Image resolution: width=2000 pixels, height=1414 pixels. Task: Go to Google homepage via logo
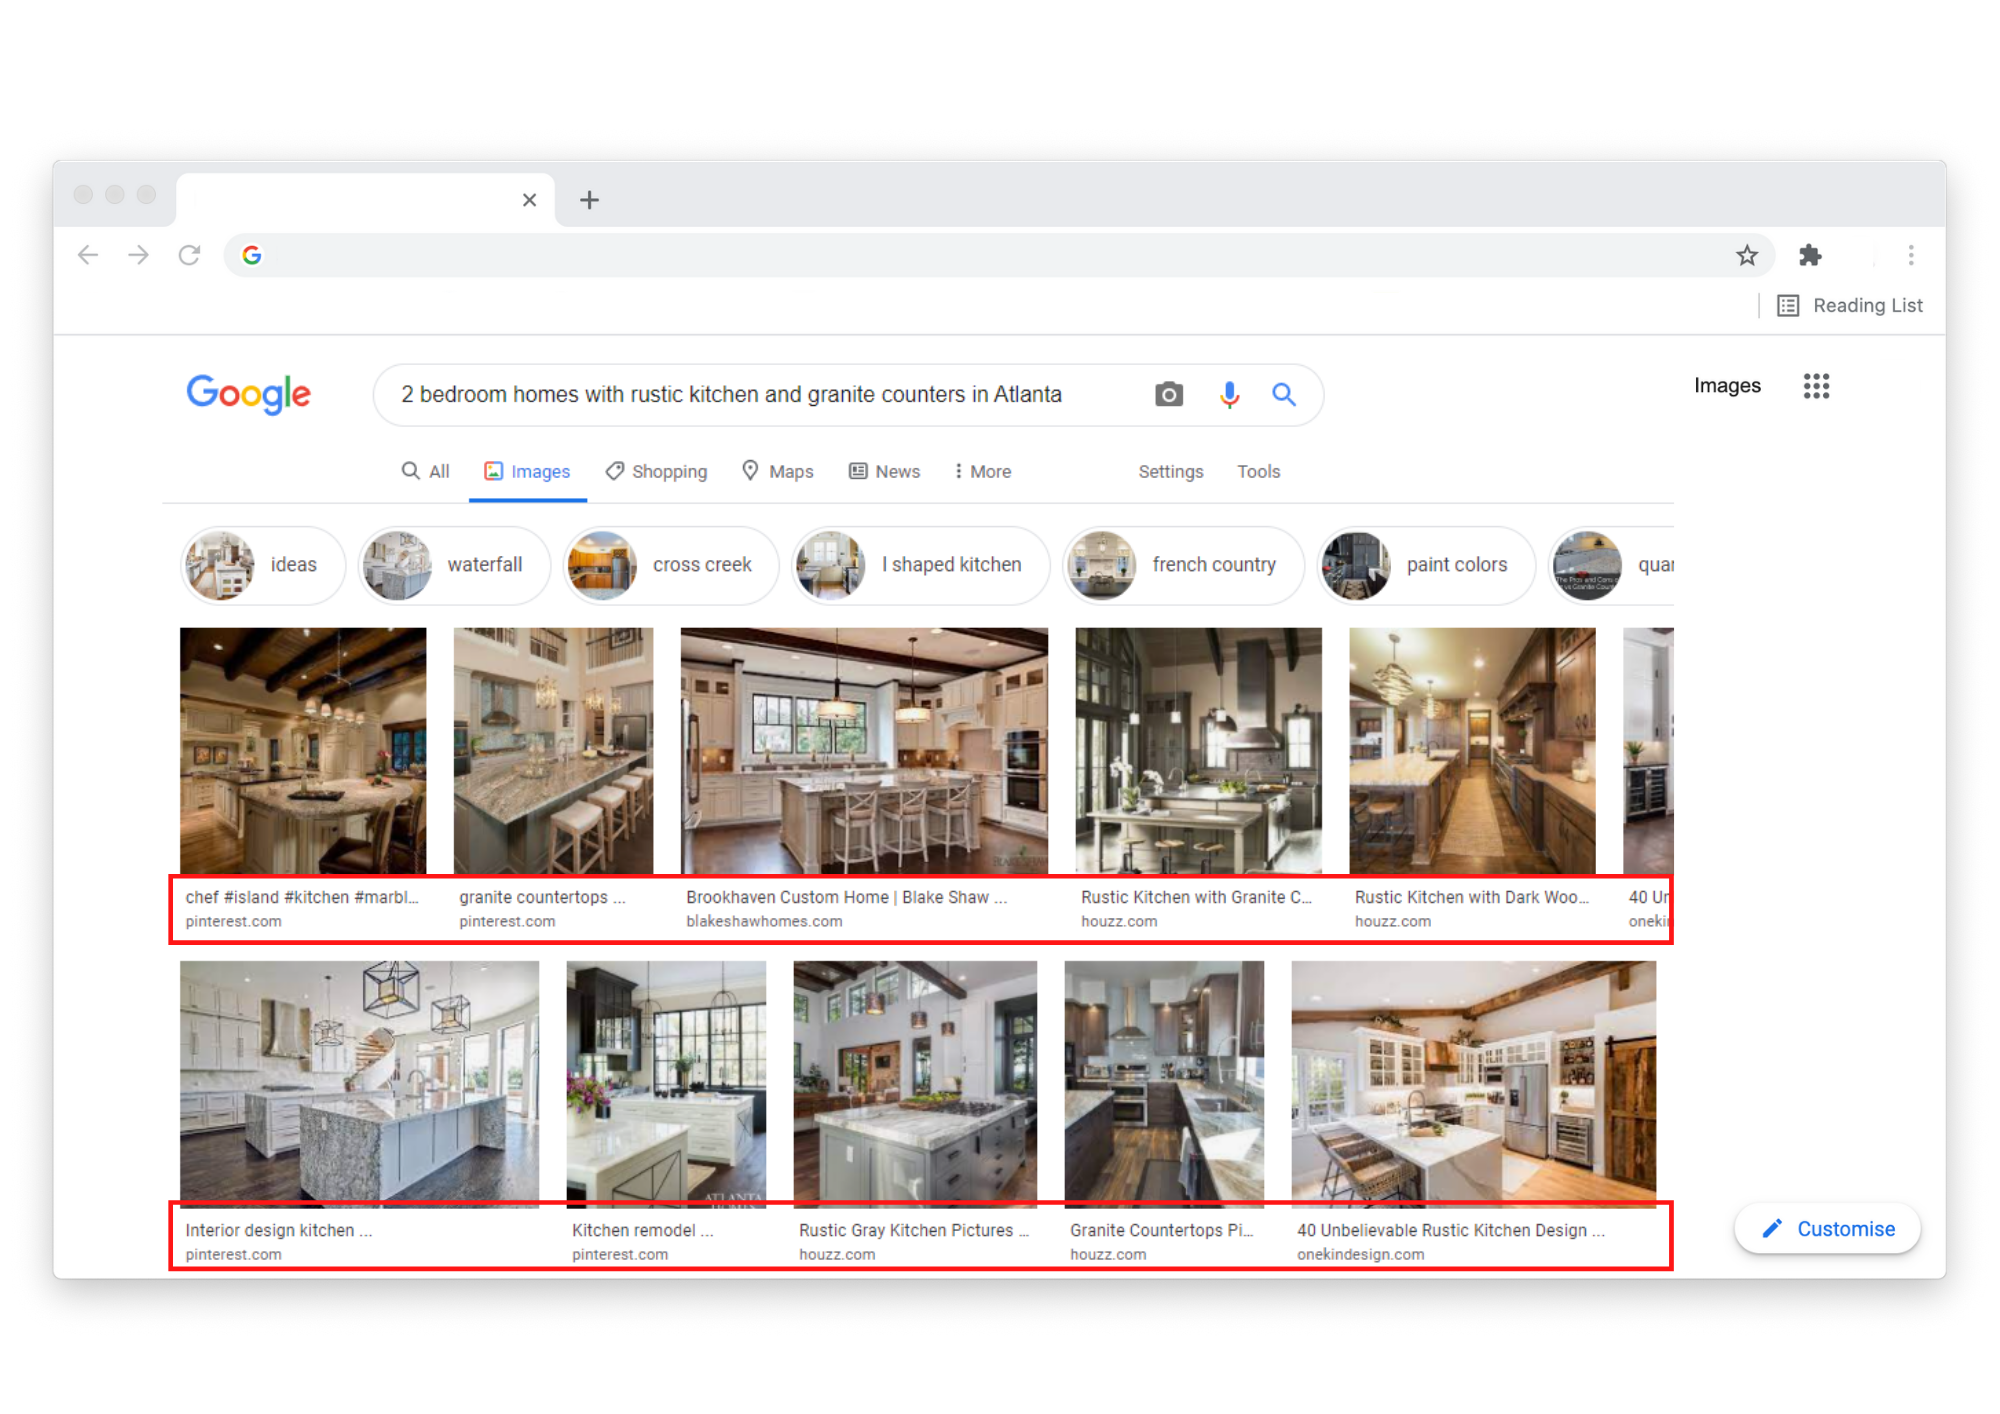coord(249,394)
